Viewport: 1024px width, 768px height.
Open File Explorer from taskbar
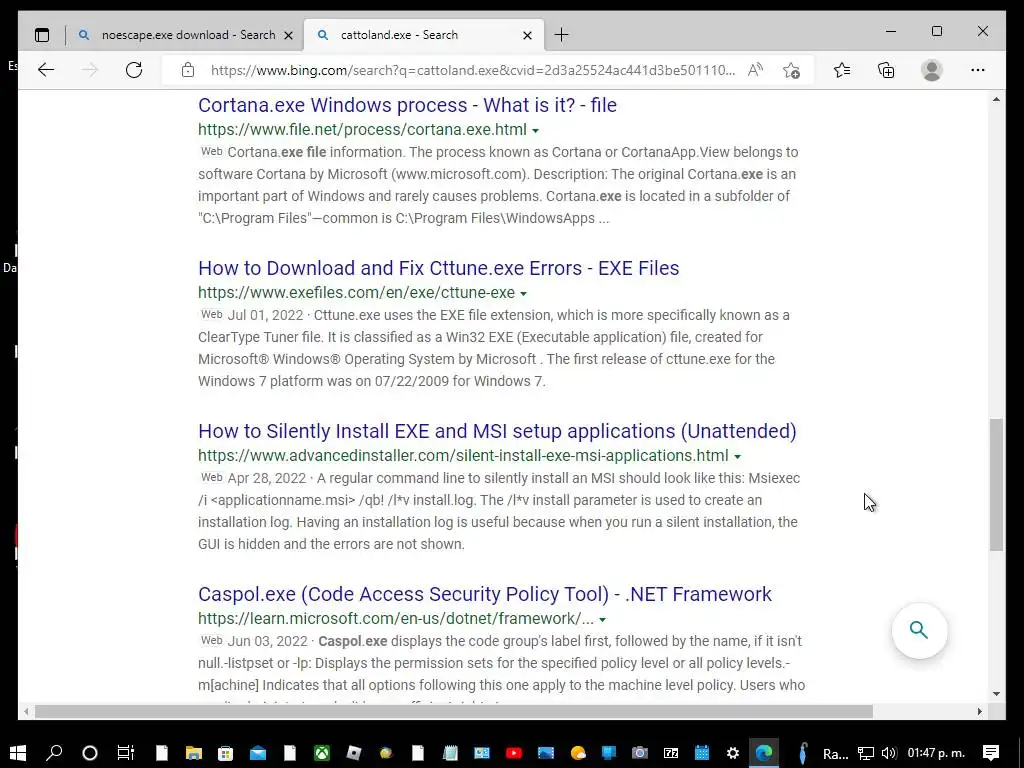tap(194, 753)
